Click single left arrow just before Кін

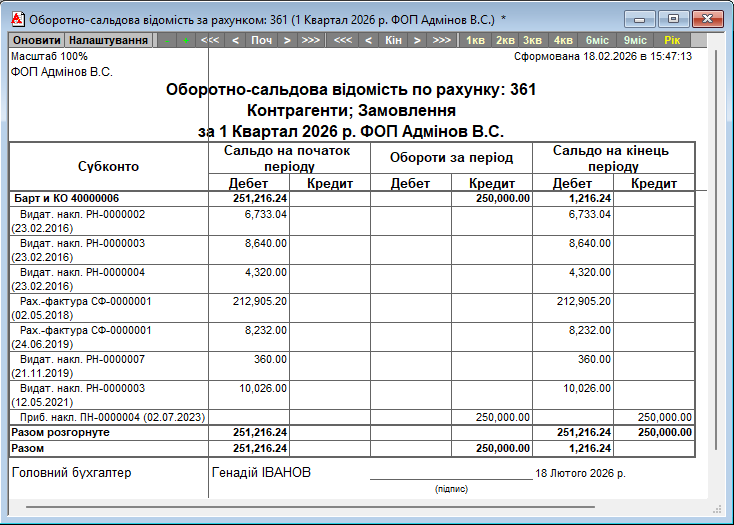368,40
